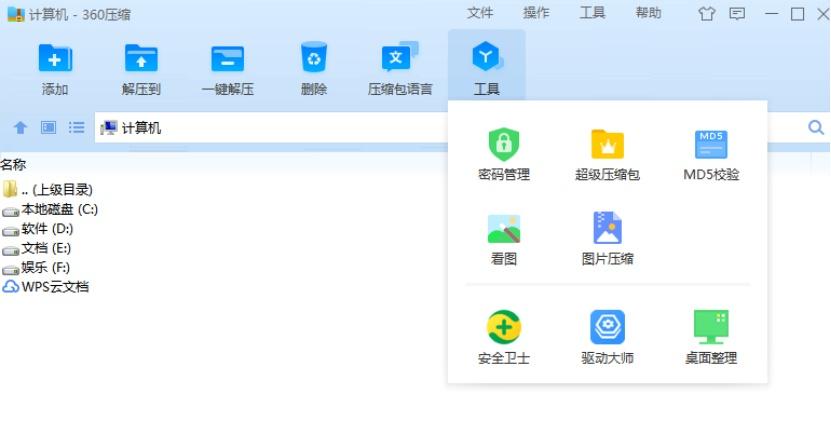Open the 工具 menu in the menu bar
Screen dimensions: 831x422
click(x=593, y=13)
